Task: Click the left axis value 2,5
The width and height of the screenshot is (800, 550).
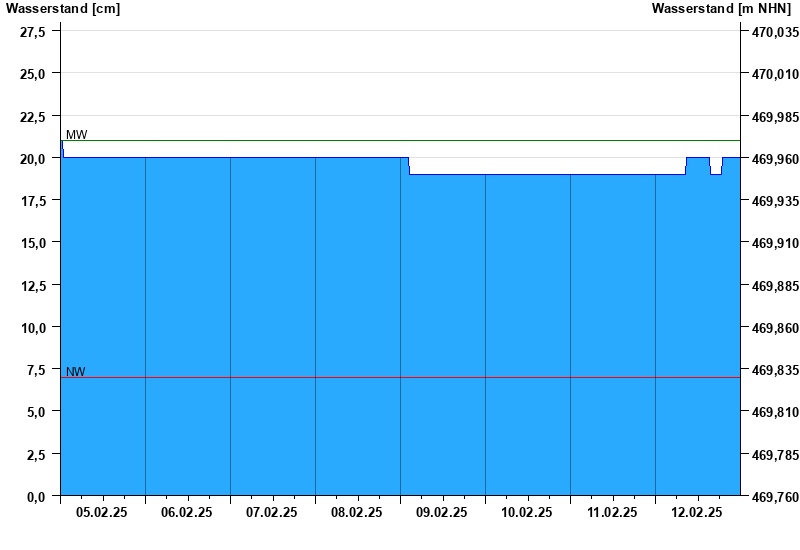Action: click(36, 454)
